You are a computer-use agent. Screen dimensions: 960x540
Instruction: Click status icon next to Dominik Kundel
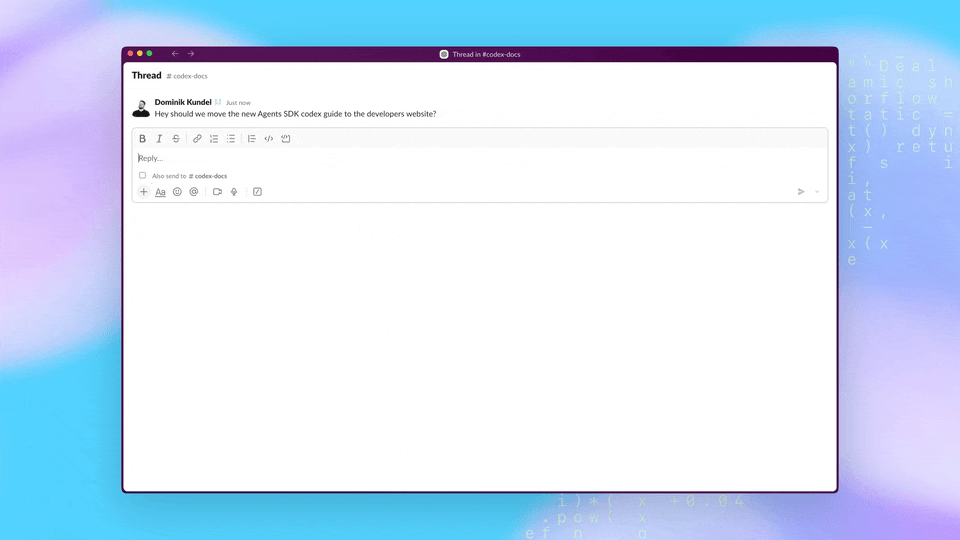(218, 102)
